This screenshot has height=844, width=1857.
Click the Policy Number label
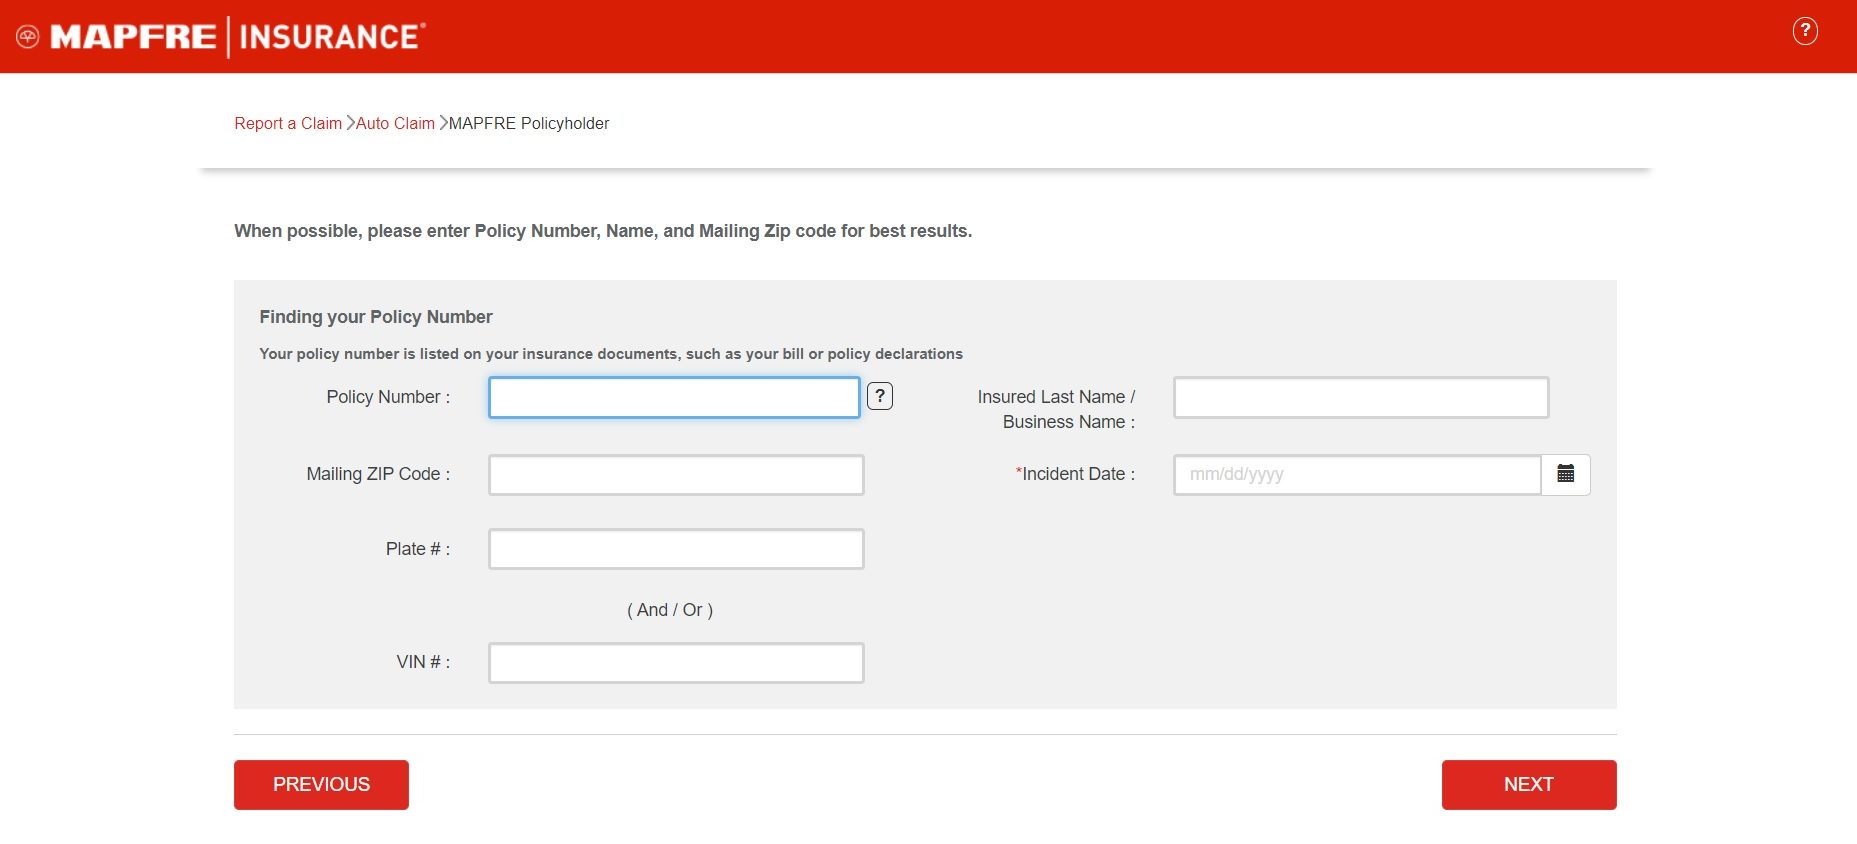coord(388,397)
